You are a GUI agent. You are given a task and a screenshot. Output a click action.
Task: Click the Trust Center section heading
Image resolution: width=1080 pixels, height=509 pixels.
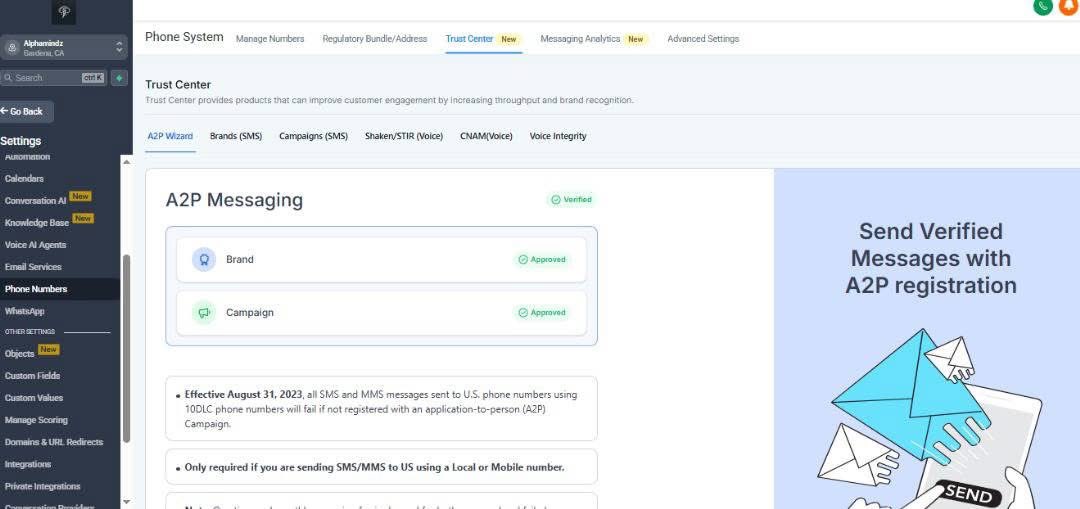[x=178, y=85]
